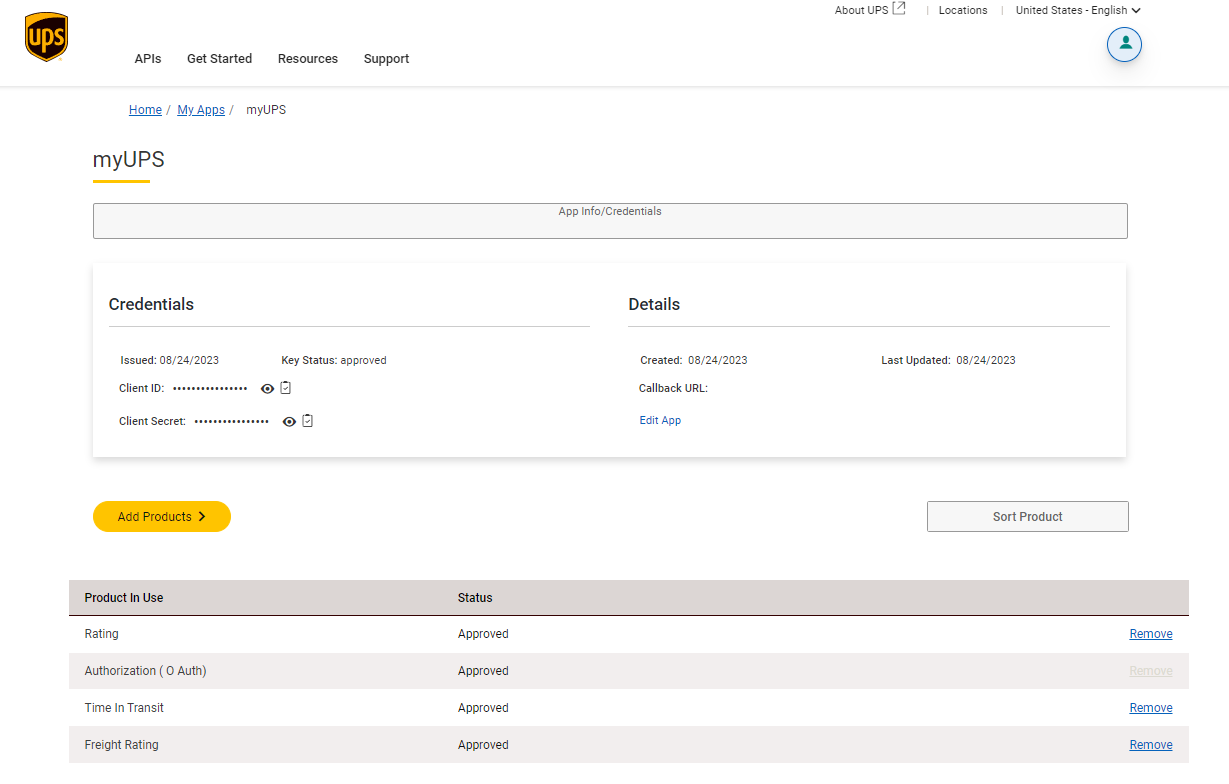
Task: Click Freight Rating product name
Action: (x=121, y=745)
